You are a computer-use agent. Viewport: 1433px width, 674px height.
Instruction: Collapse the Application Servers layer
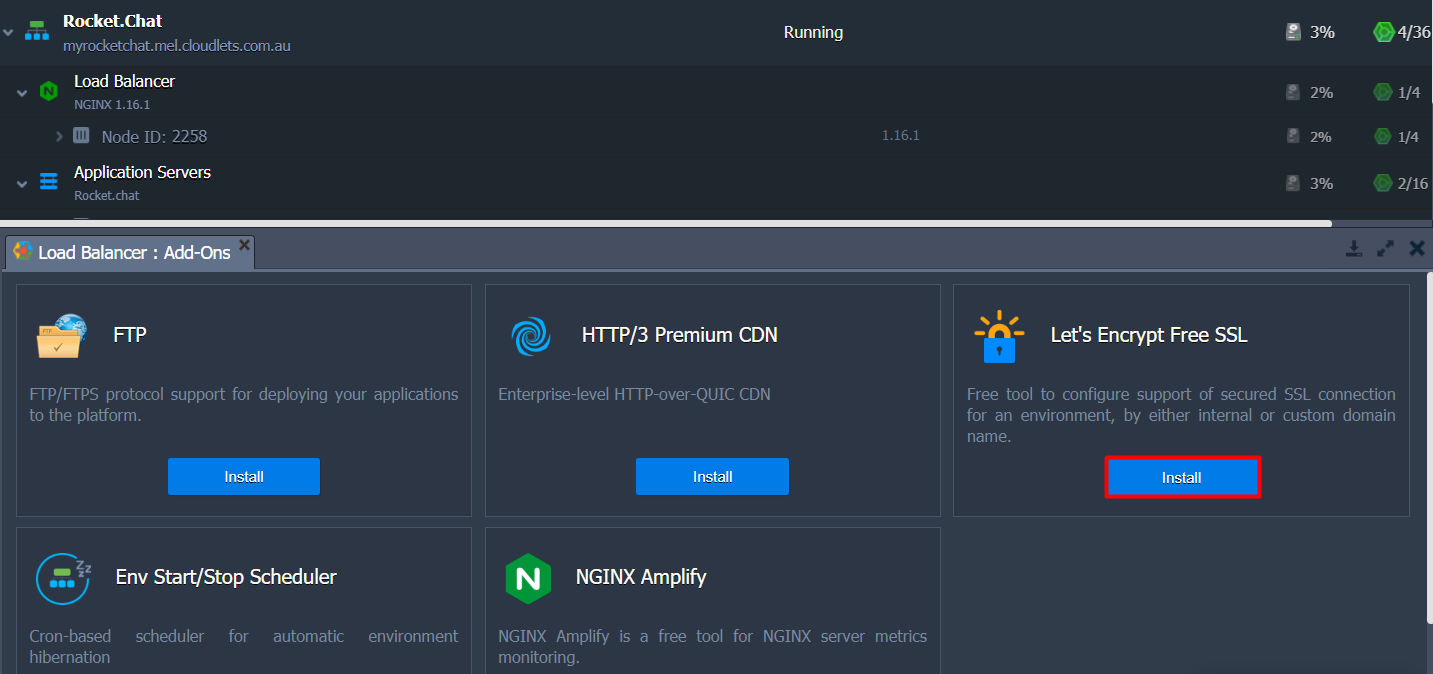22,184
